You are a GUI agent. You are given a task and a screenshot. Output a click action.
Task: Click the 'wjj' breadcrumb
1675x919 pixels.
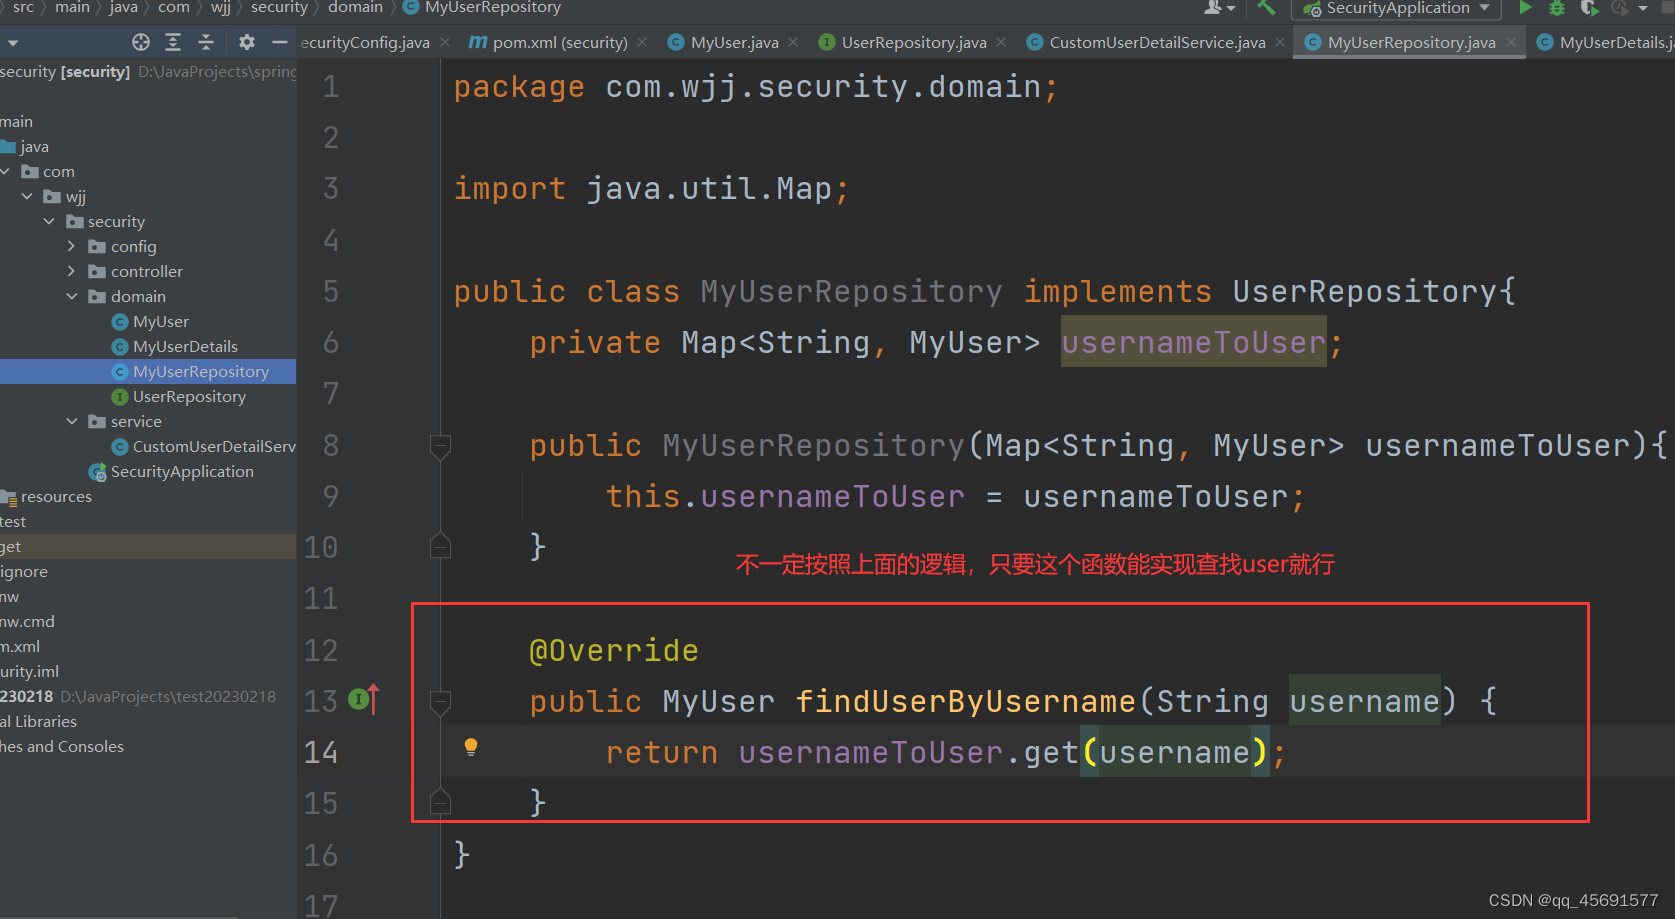[x=221, y=8]
